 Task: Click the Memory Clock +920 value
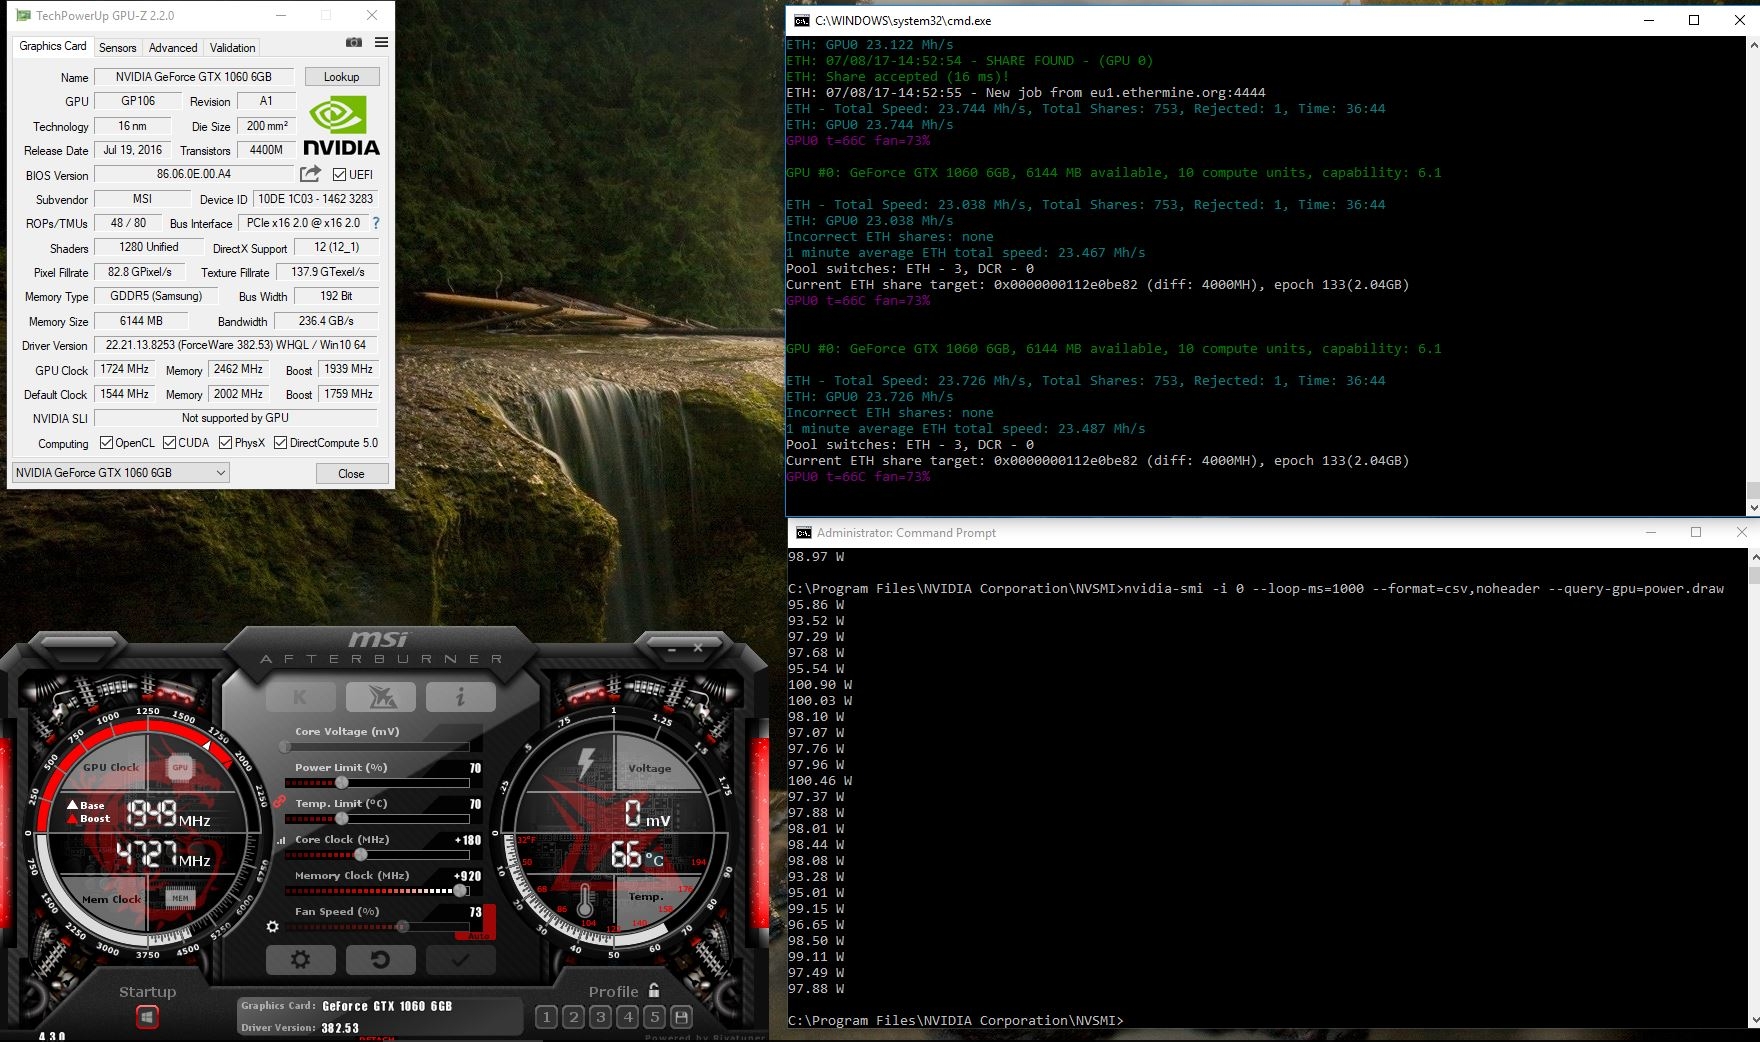467,875
